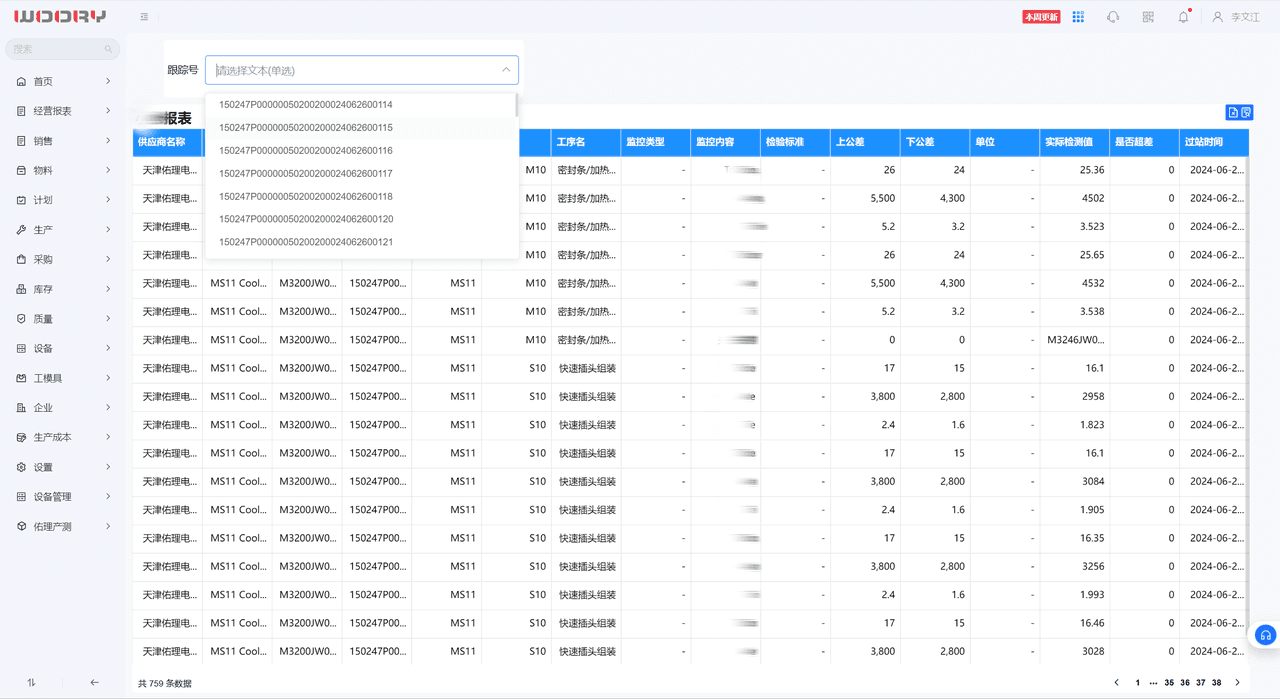
Task: Open the customer service headset icon
Action: coord(1113,17)
